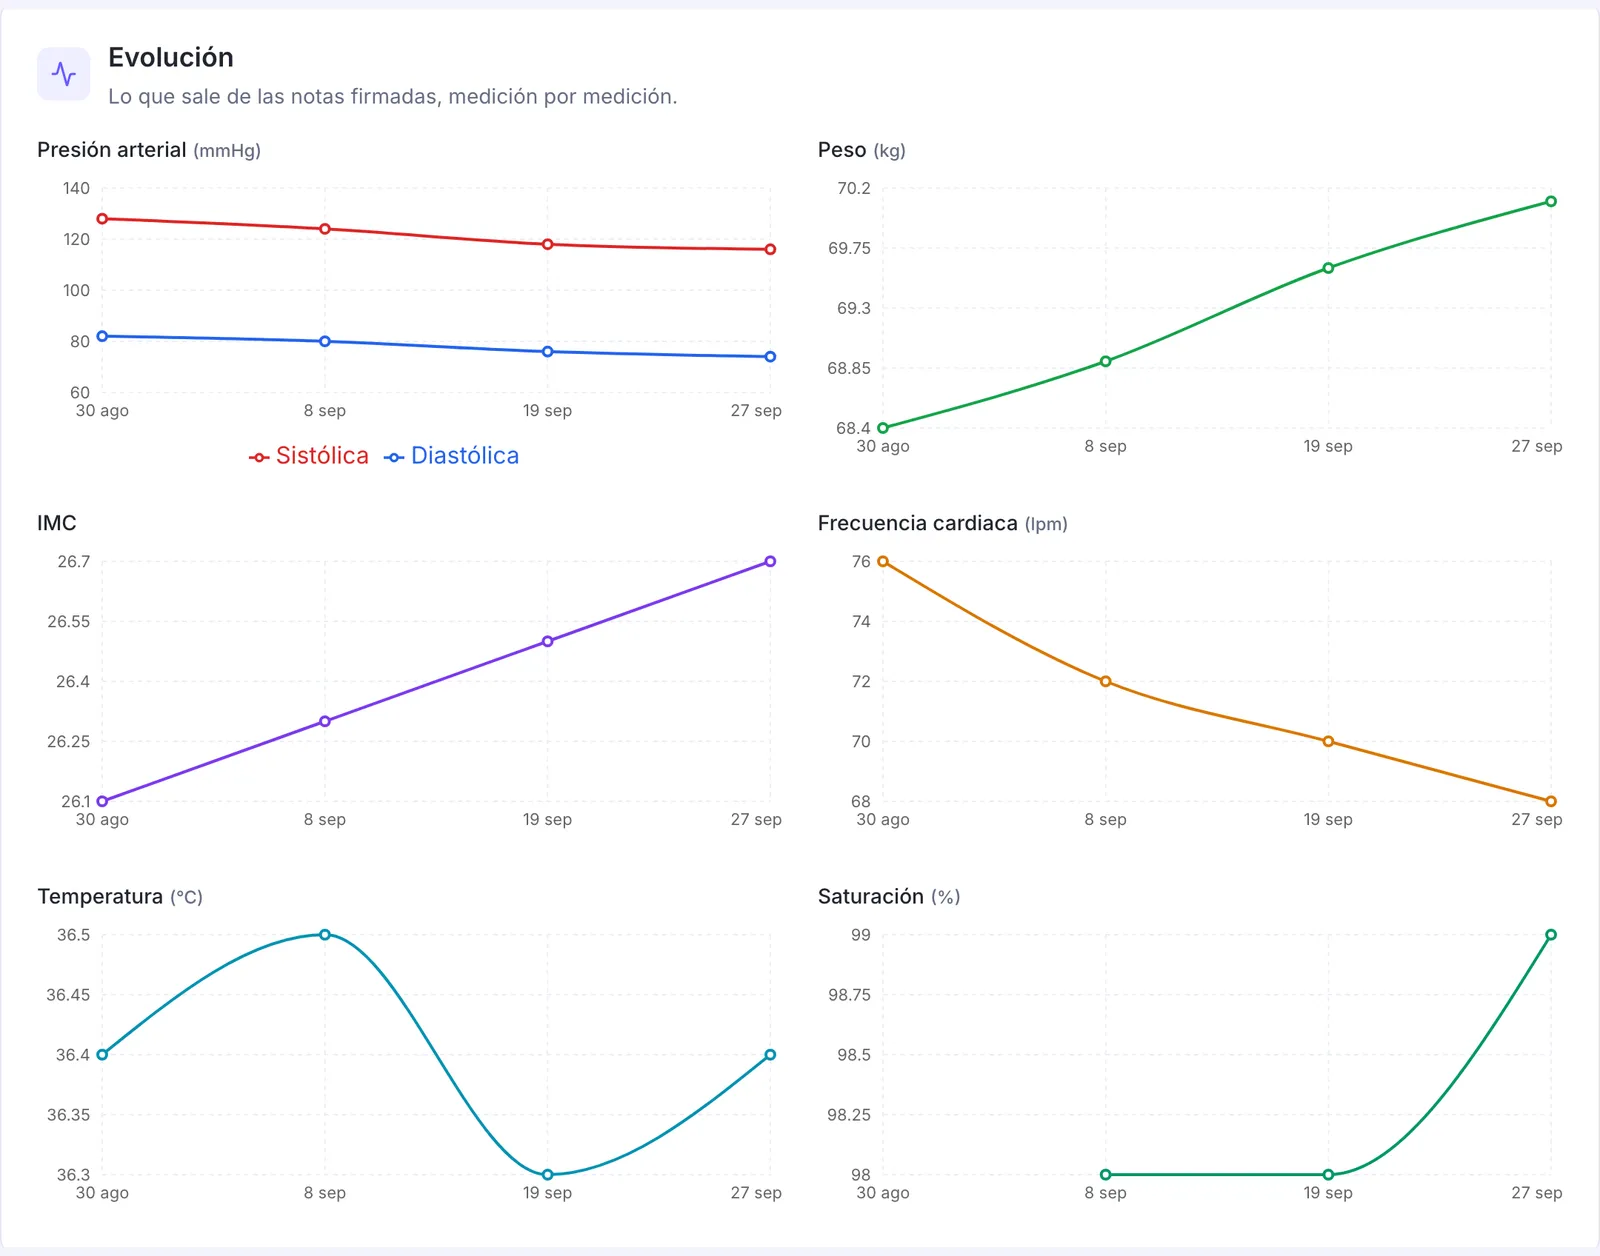Click the Saturación point at 99 percent
The image size is (1600, 1256).
click(1551, 935)
